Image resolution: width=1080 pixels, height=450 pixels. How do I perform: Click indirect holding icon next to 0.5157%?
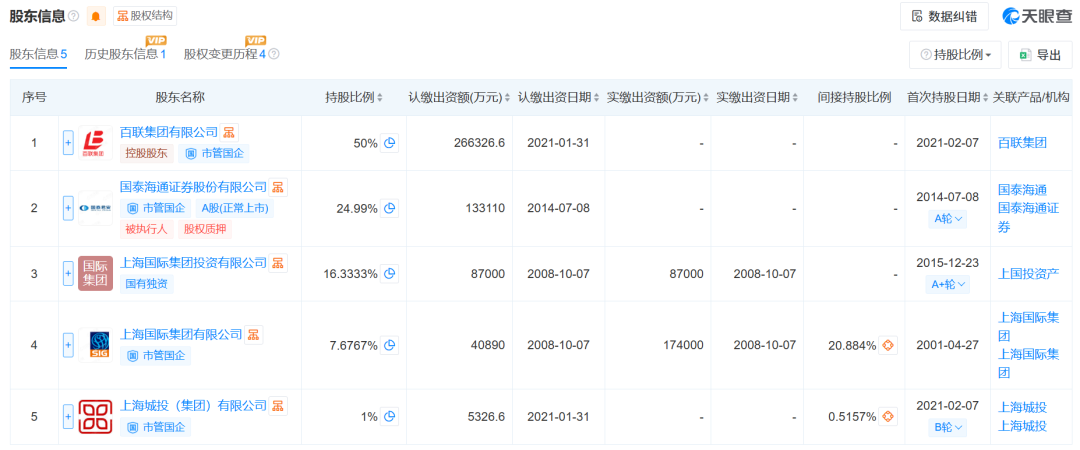tap(889, 416)
